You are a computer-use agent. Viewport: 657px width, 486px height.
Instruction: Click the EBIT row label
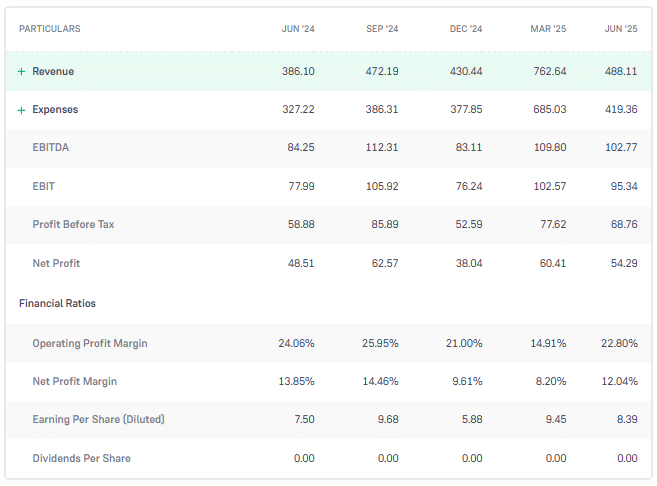click(43, 186)
